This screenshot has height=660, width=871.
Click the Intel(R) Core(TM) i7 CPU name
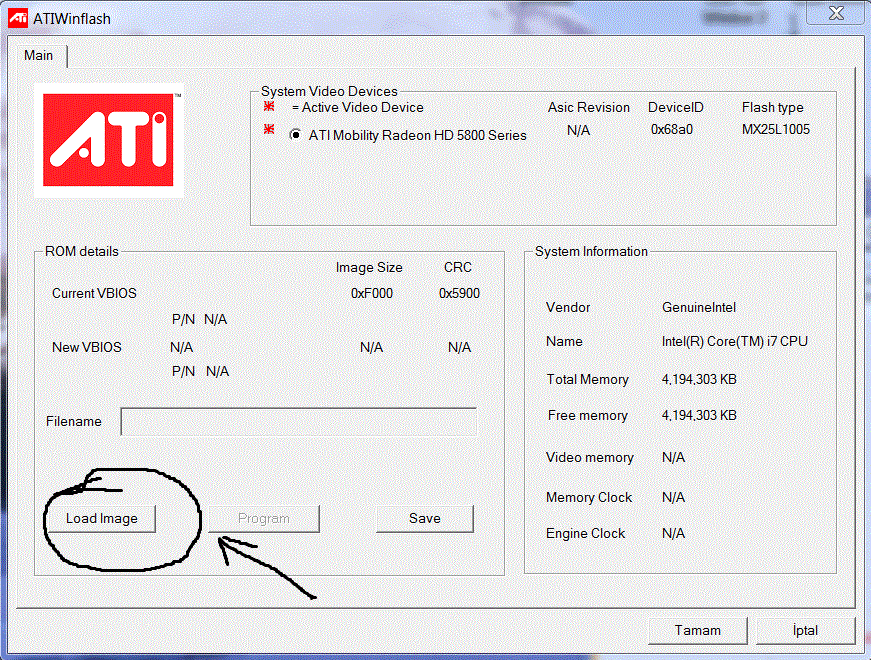click(734, 341)
